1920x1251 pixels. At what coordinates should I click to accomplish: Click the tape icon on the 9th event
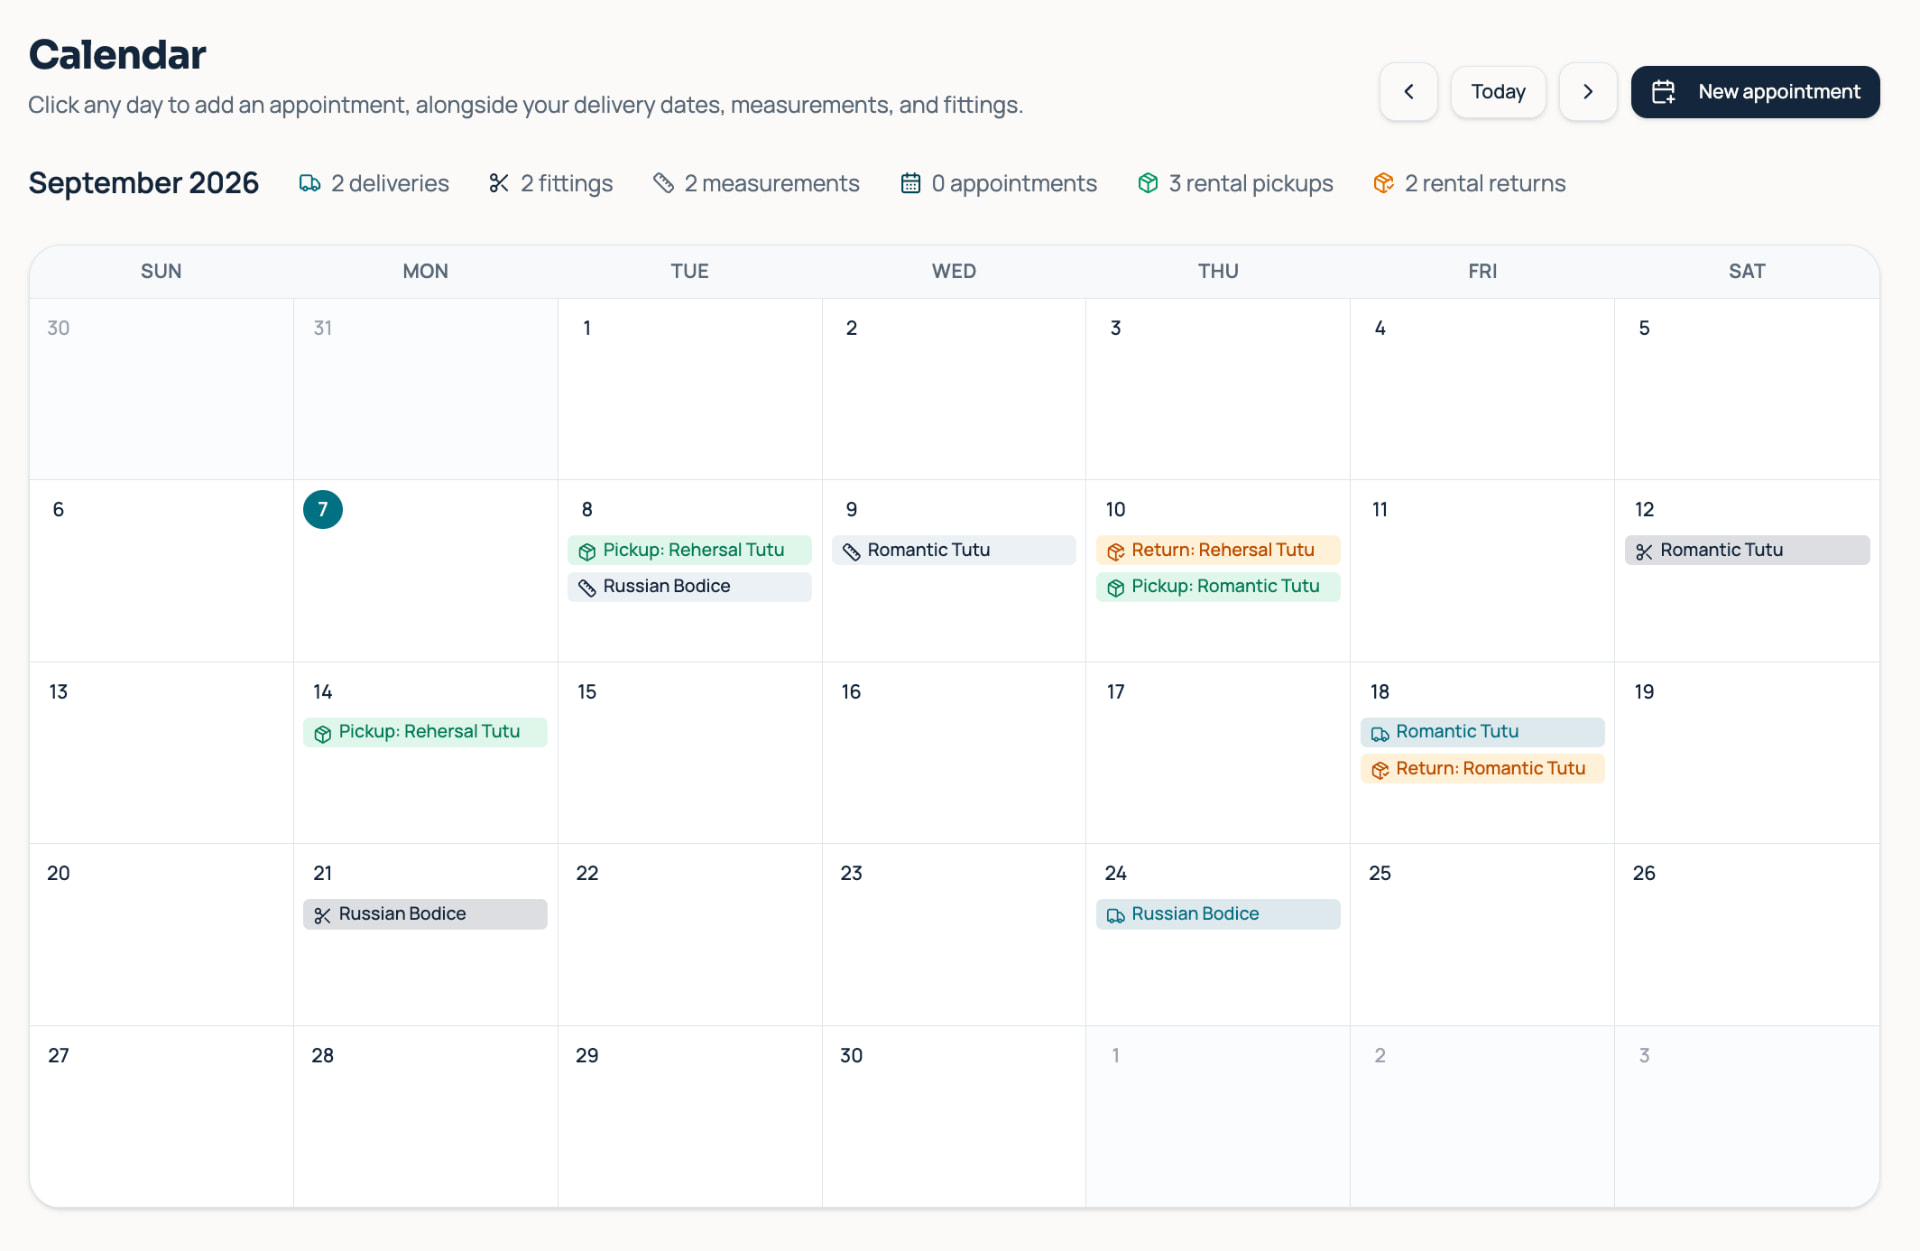pos(851,552)
